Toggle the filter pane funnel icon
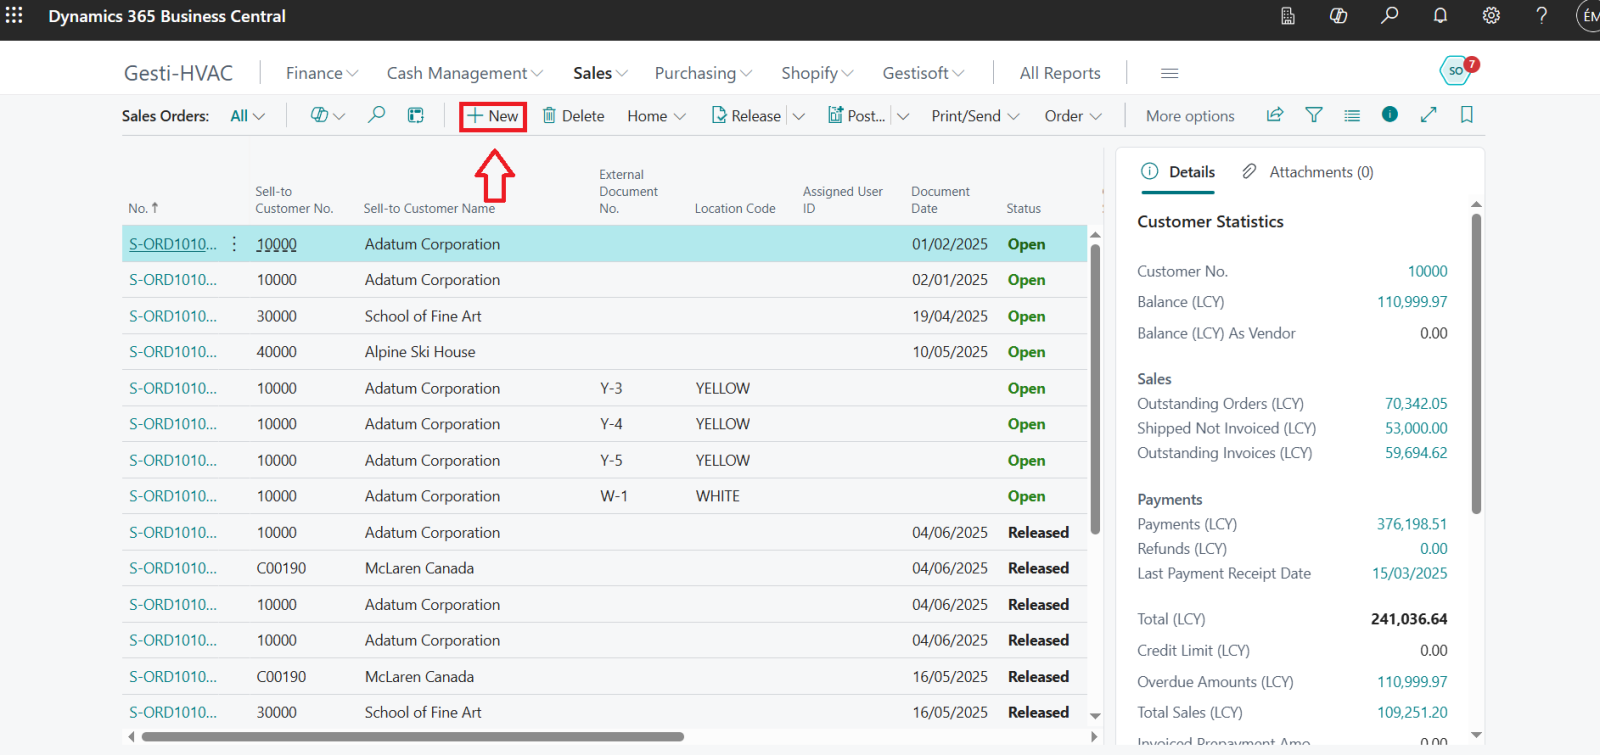 pos(1314,115)
